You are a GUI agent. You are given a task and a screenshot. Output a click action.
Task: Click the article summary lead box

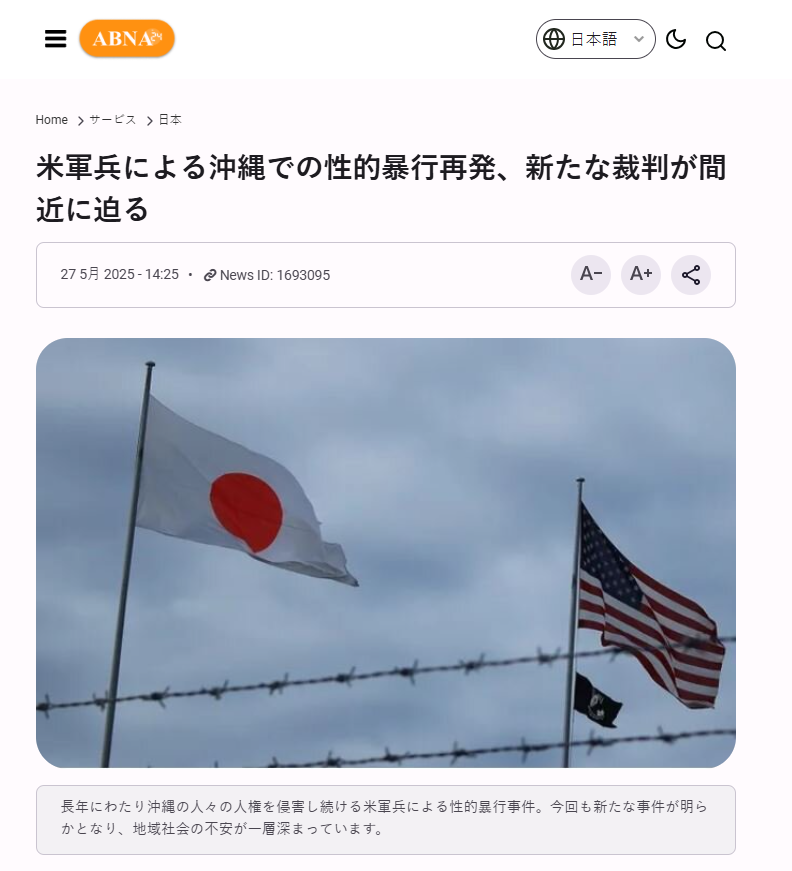386,819
